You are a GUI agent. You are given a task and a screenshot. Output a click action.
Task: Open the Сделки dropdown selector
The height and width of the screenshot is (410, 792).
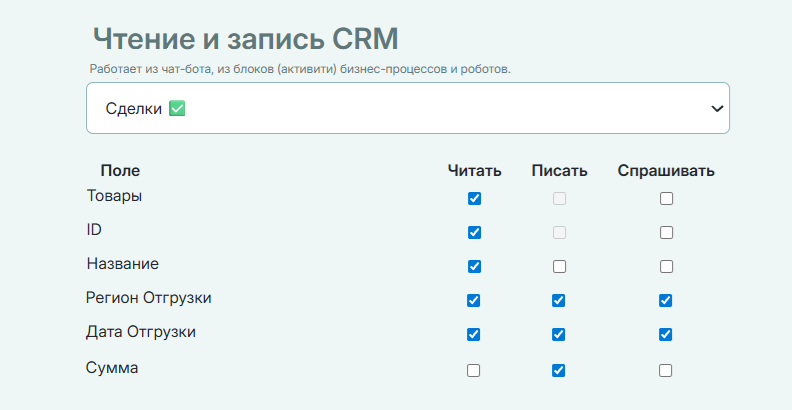pyautogui.click(x=400, y=108)
